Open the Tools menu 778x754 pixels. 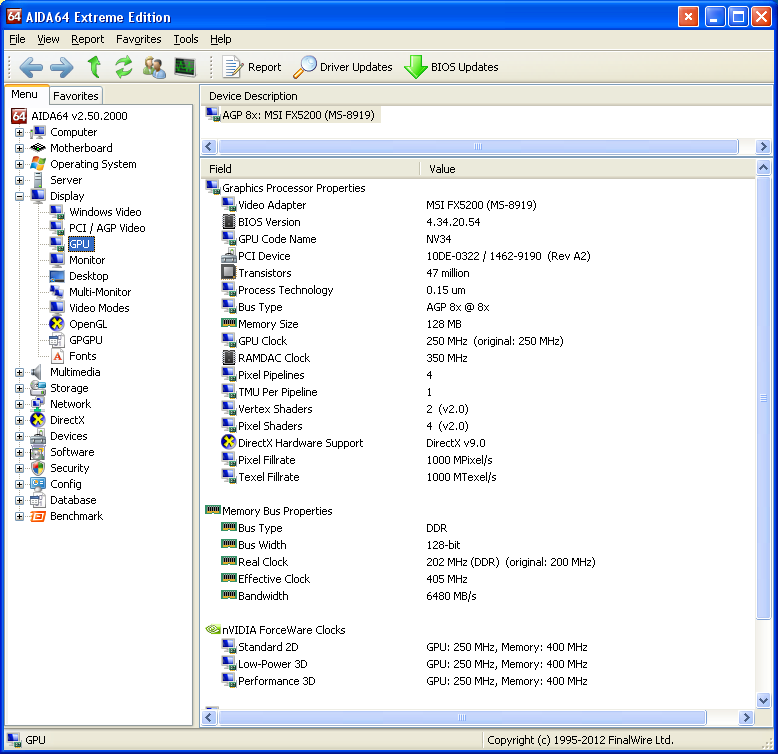click(186, 39)
